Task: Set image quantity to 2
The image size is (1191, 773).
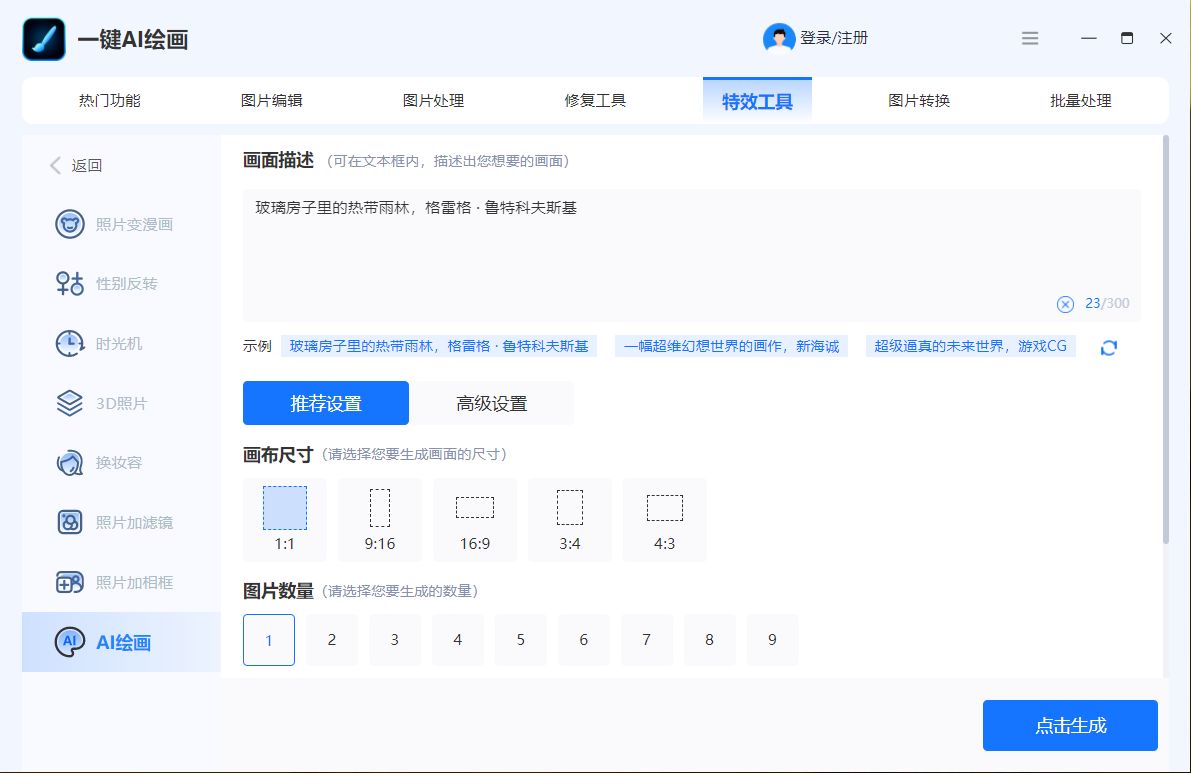Action: [332, 640]
